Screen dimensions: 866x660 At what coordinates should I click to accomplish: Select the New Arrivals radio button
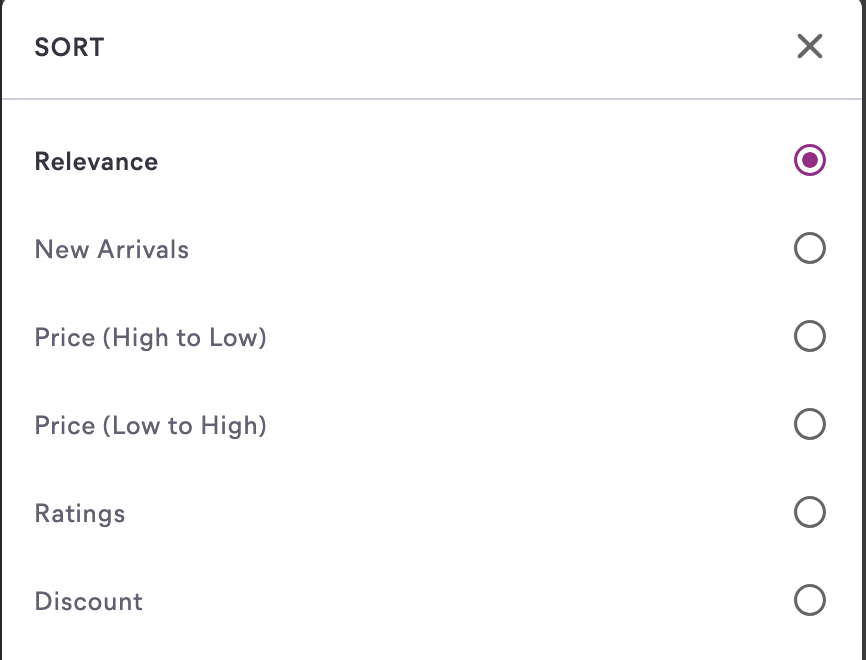click(809, 248)
